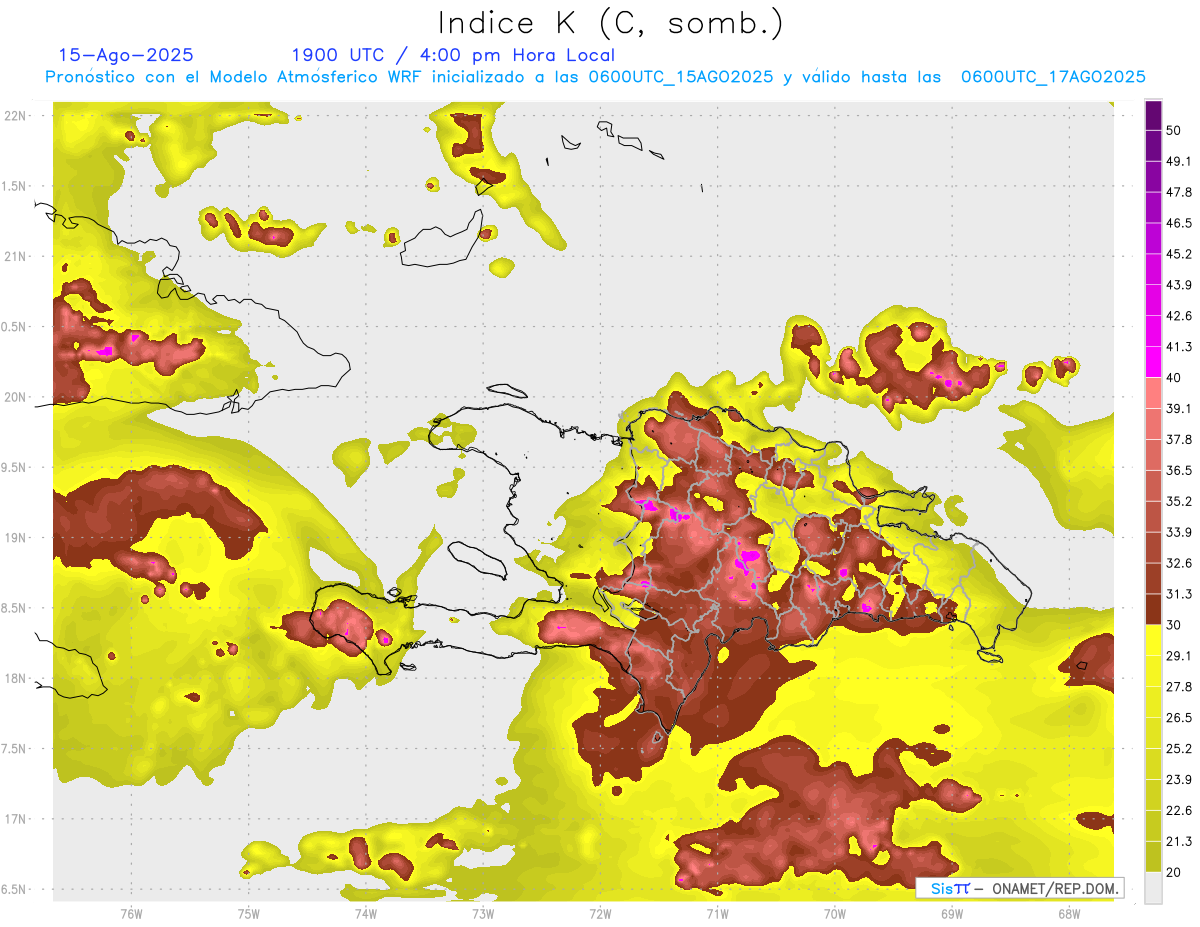This screenshot has width=1200, height=927.
Task: Click the "17N" latitude axis label
Action: [15, 819]
